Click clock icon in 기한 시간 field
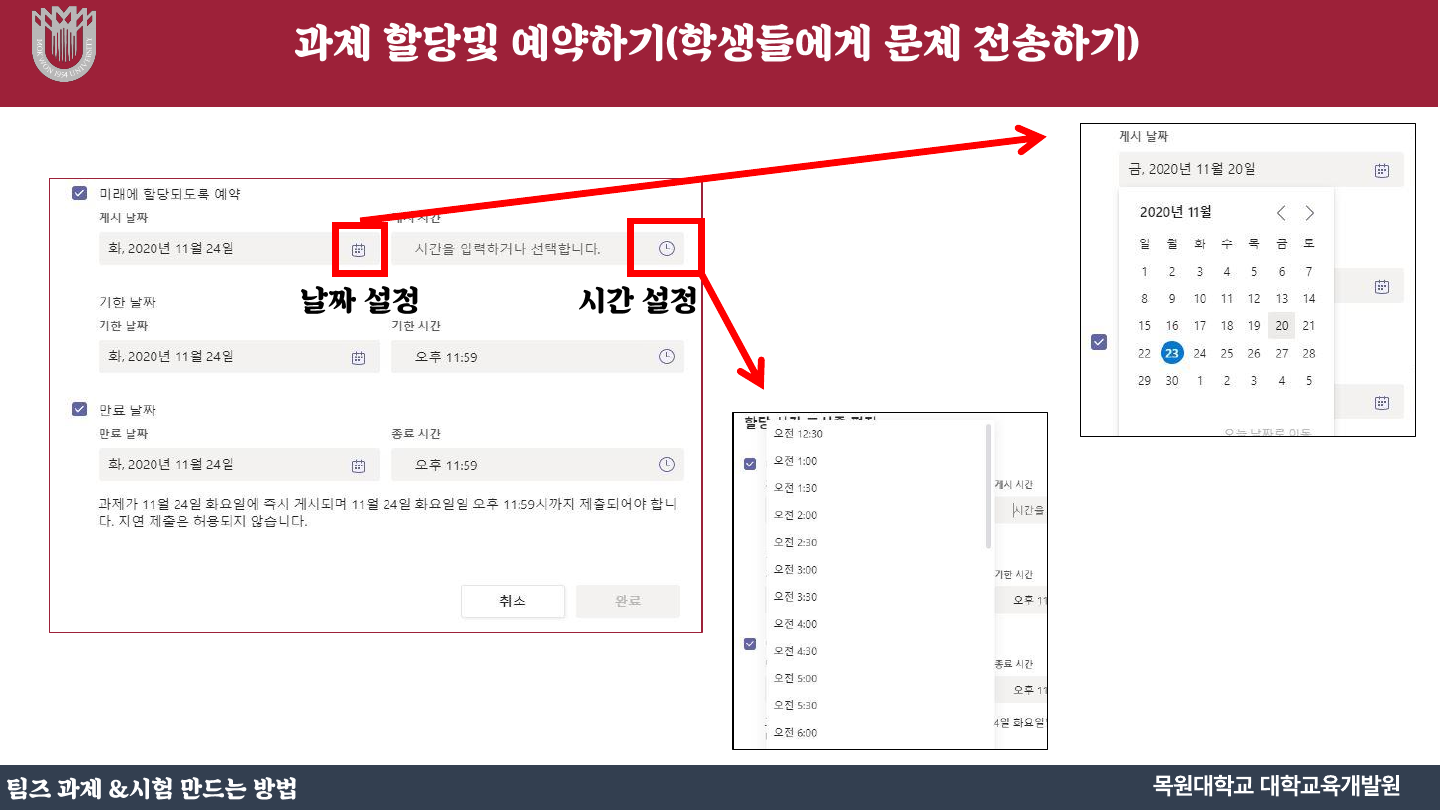1440x810 pixels. (667, 357)
